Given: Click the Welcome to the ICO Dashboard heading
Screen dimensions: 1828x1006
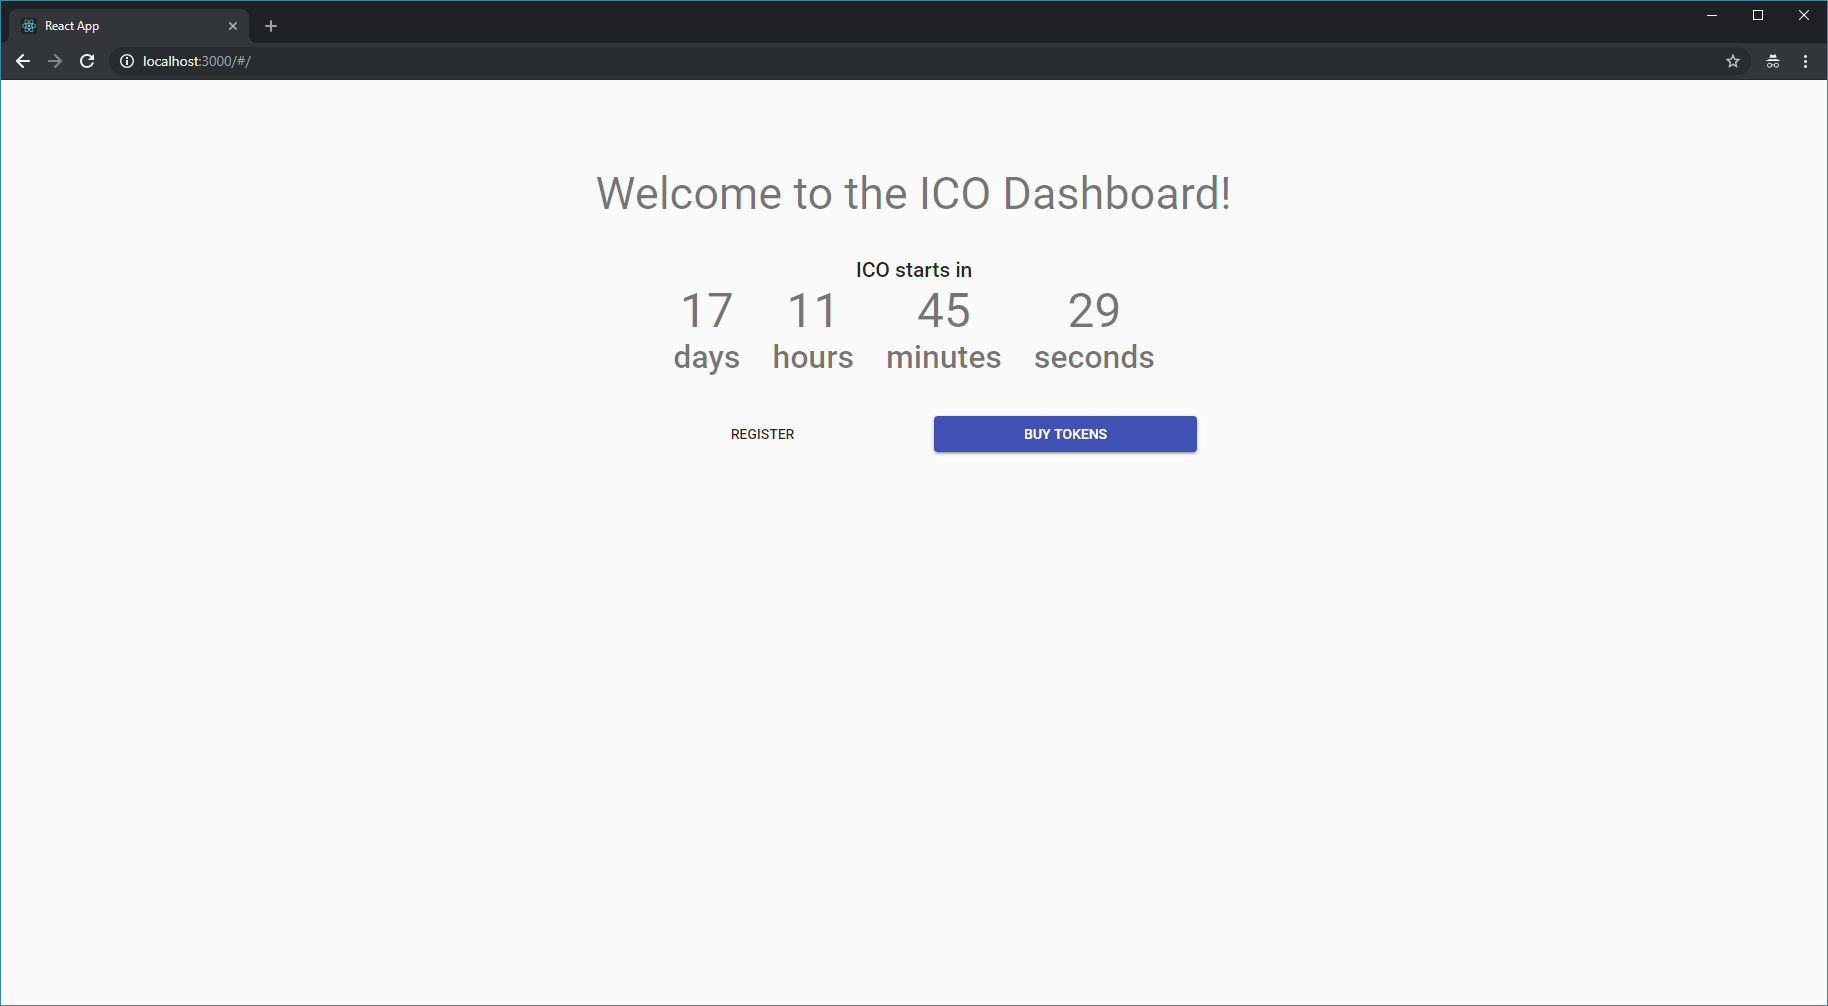Looking at the screenshot, I should [913, 193].
